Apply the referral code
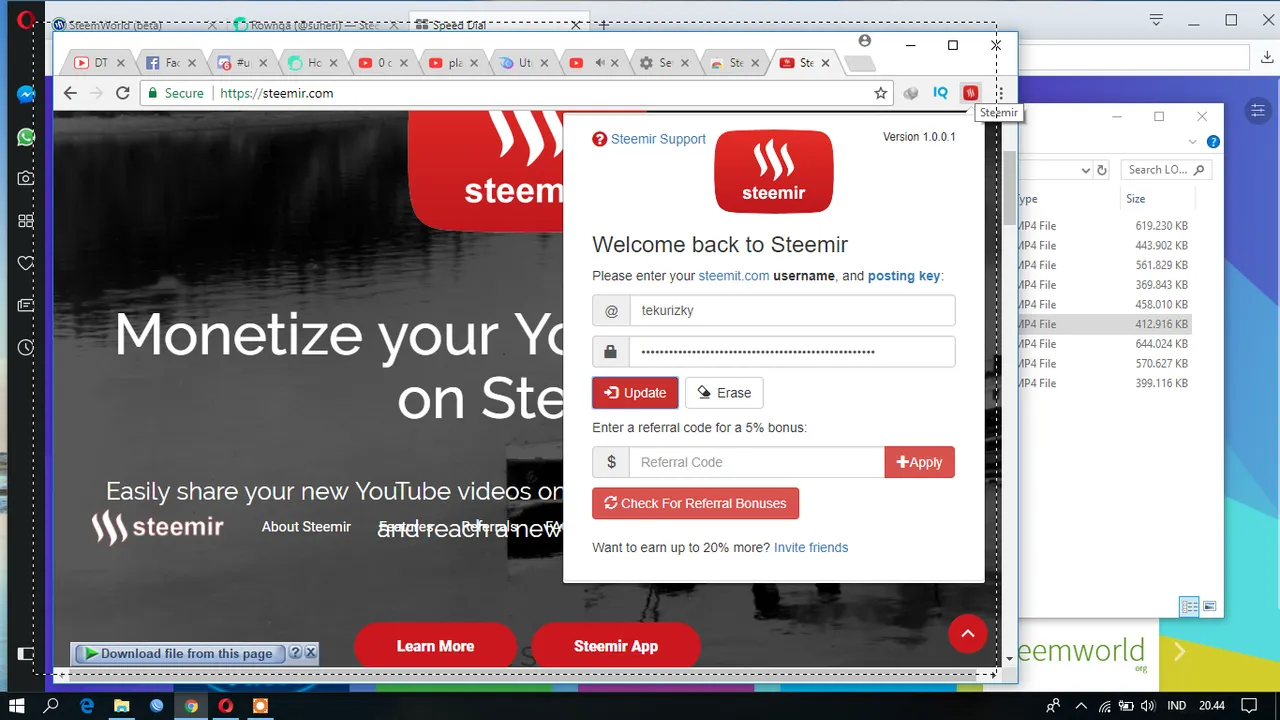 coord(920,462)
